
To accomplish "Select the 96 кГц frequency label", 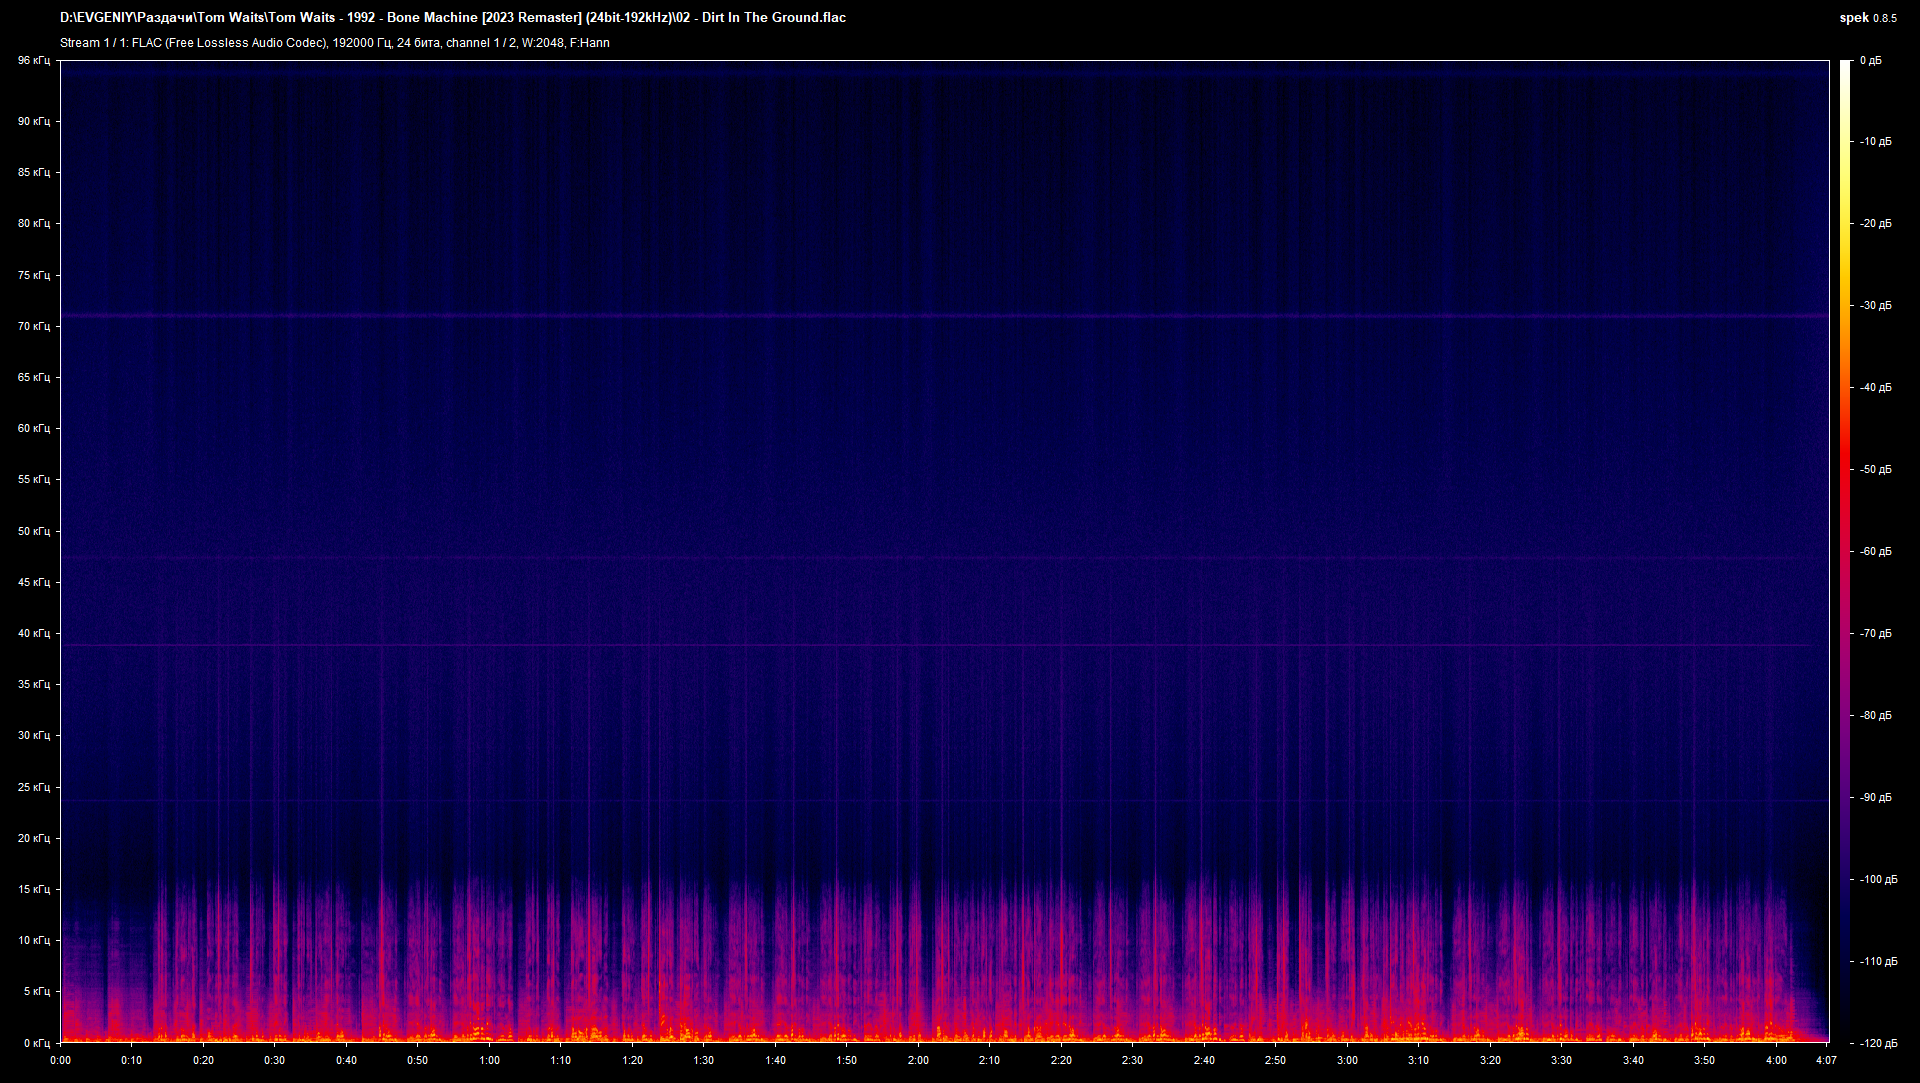I will click(x=33, y=61).
